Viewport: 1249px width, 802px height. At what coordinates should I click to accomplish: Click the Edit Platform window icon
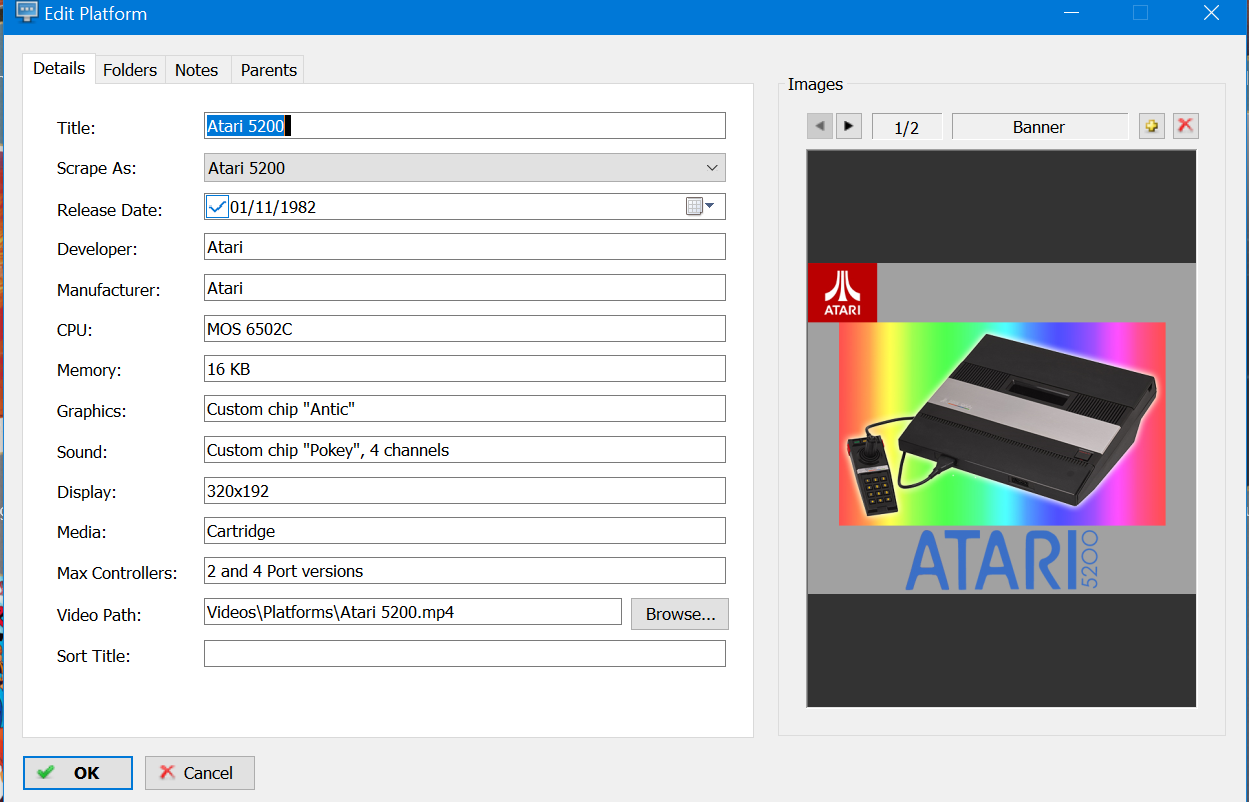coord(27,13)
